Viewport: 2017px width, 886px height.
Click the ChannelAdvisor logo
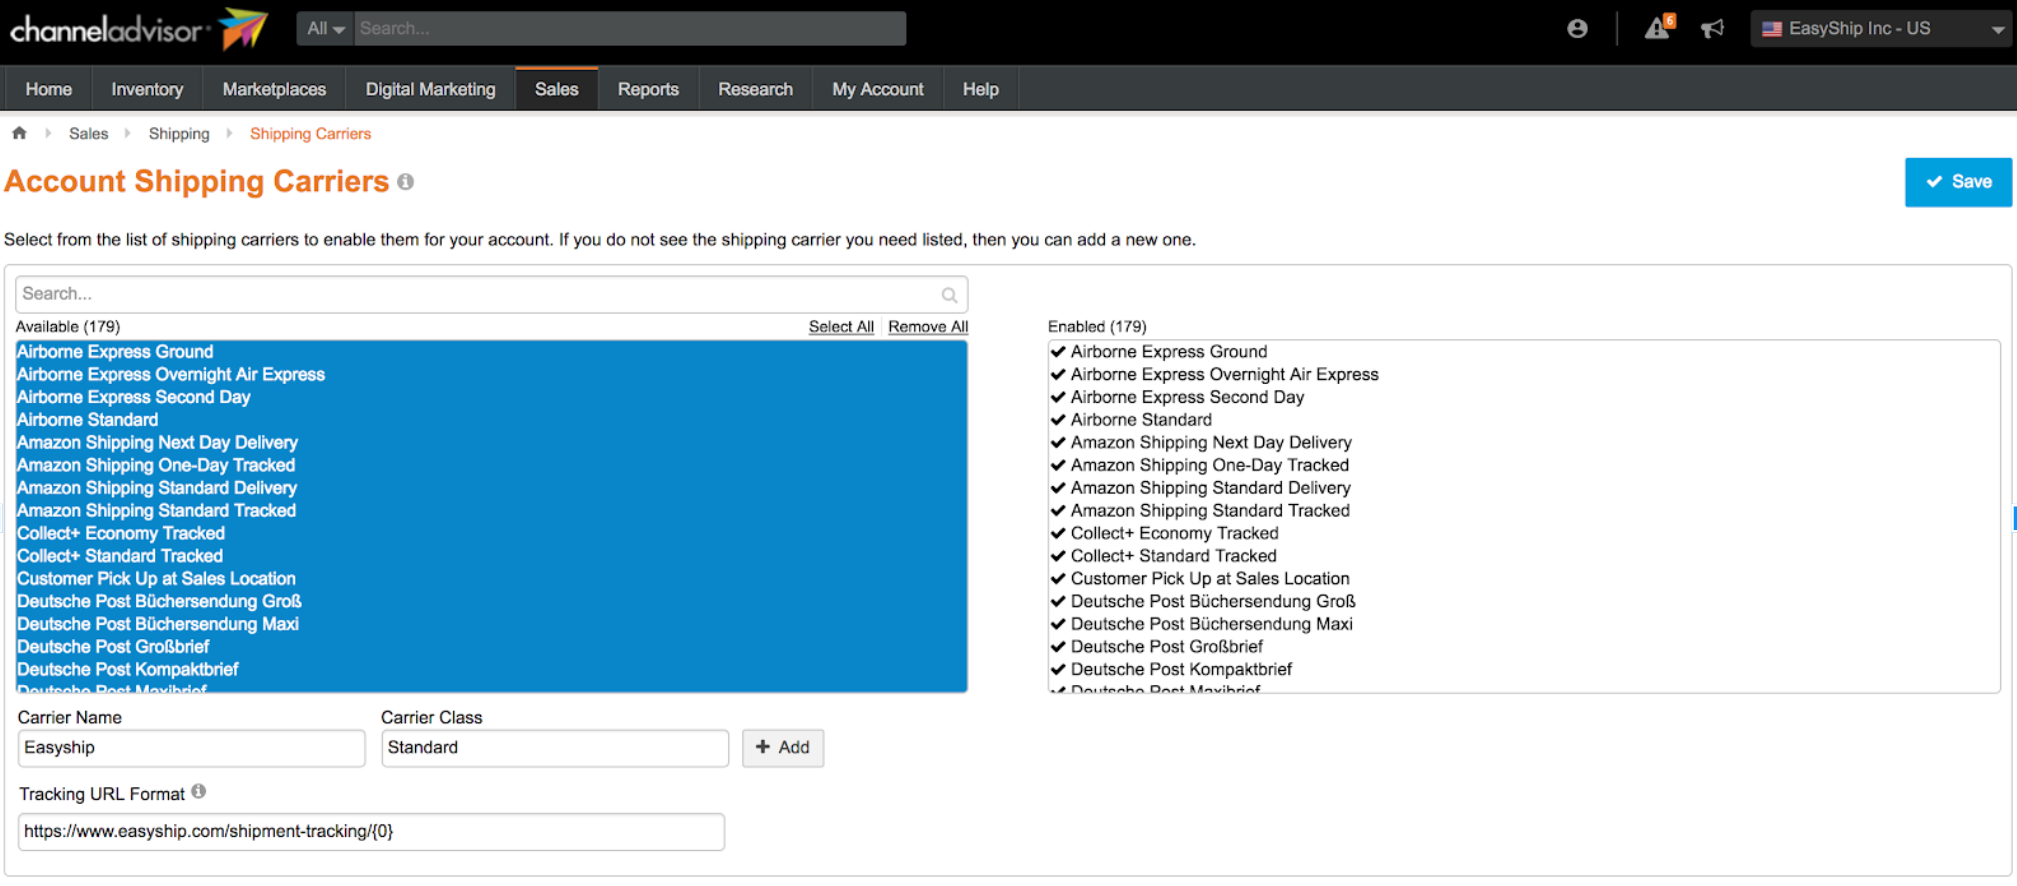(x=139, y=29)
